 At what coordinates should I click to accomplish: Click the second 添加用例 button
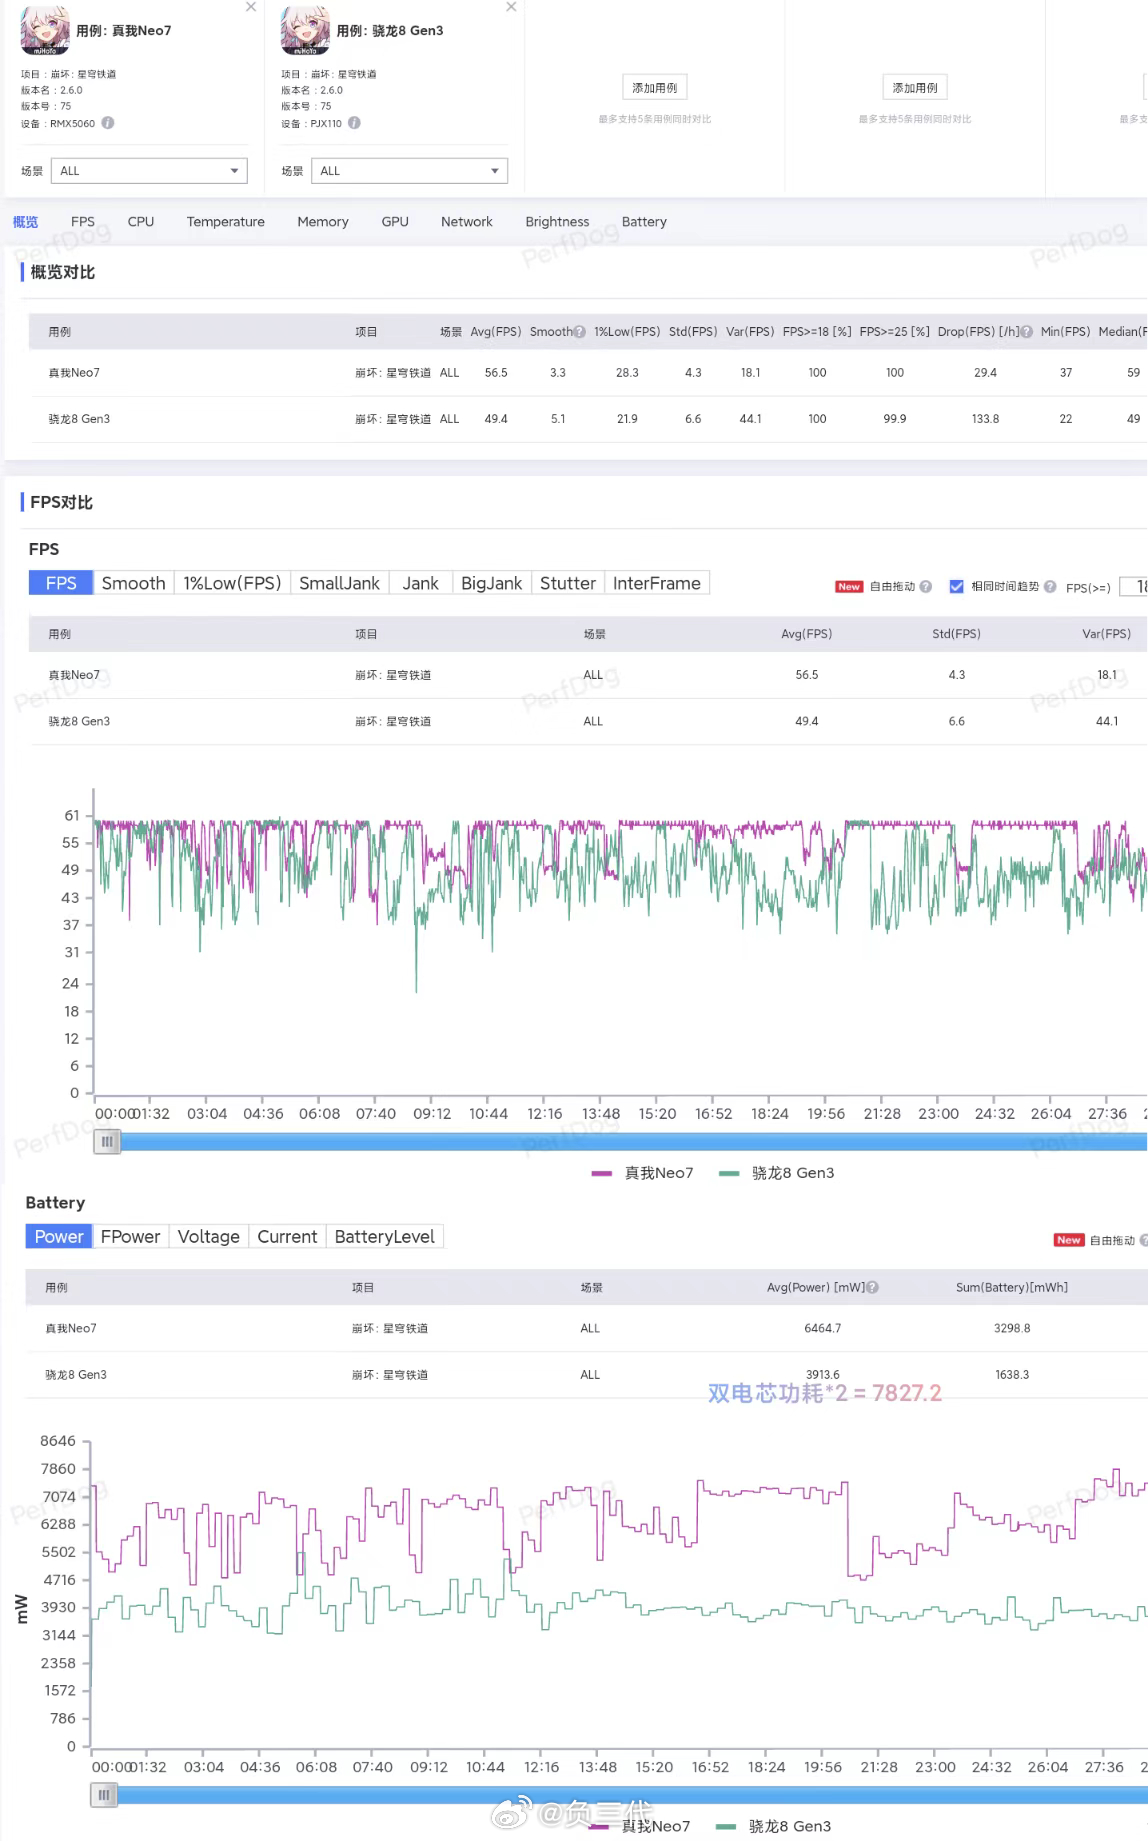(x=915, y=88)
